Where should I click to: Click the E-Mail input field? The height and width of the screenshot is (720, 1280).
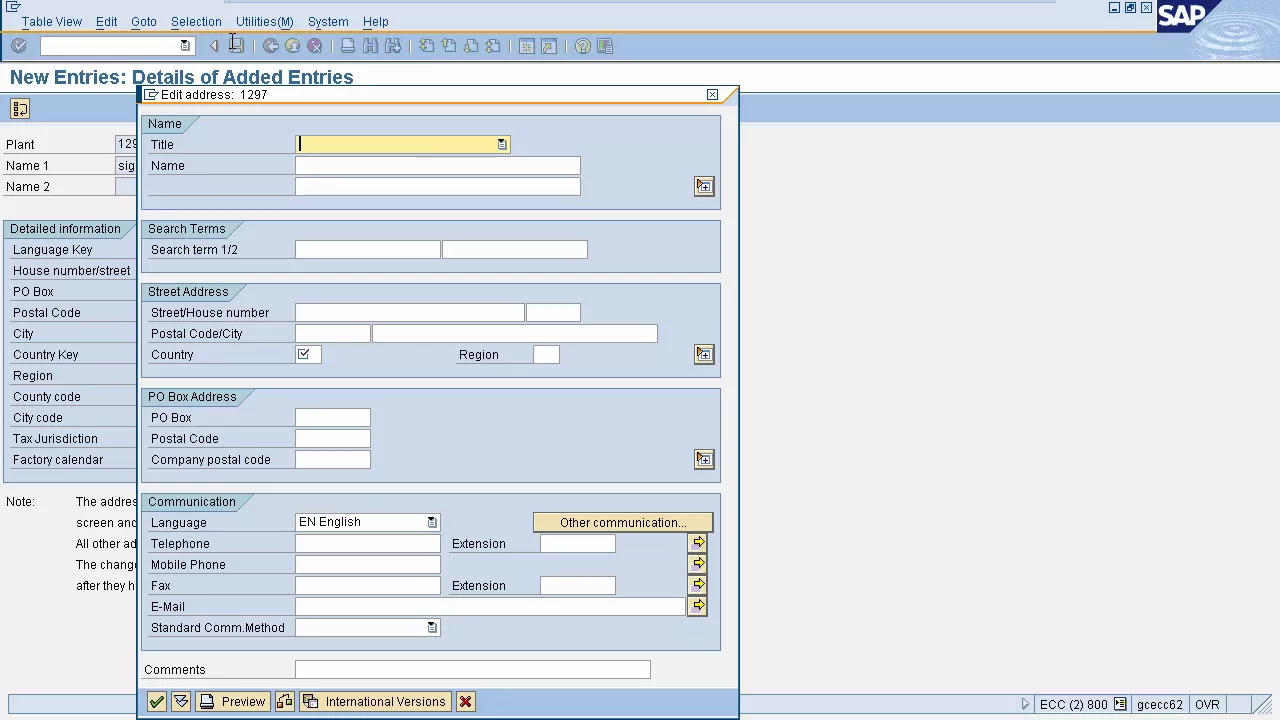pos(490,606)
